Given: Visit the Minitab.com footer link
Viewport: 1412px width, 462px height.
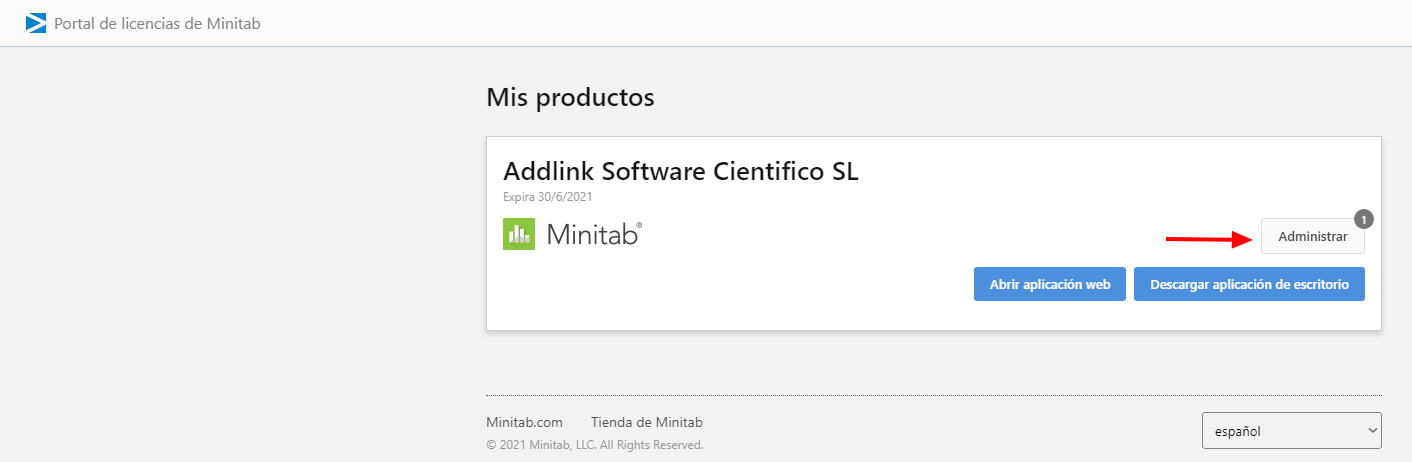Looking at the screenshot, I should click(524, 422).
